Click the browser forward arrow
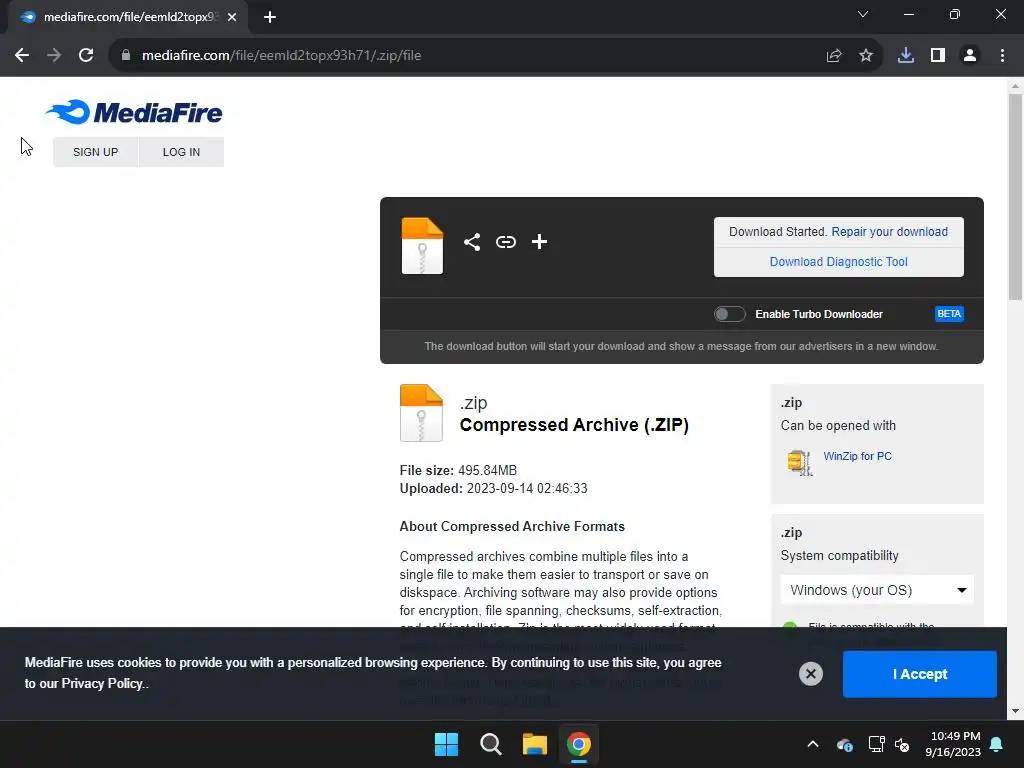1024x768 pixels. tap(54, 56)
